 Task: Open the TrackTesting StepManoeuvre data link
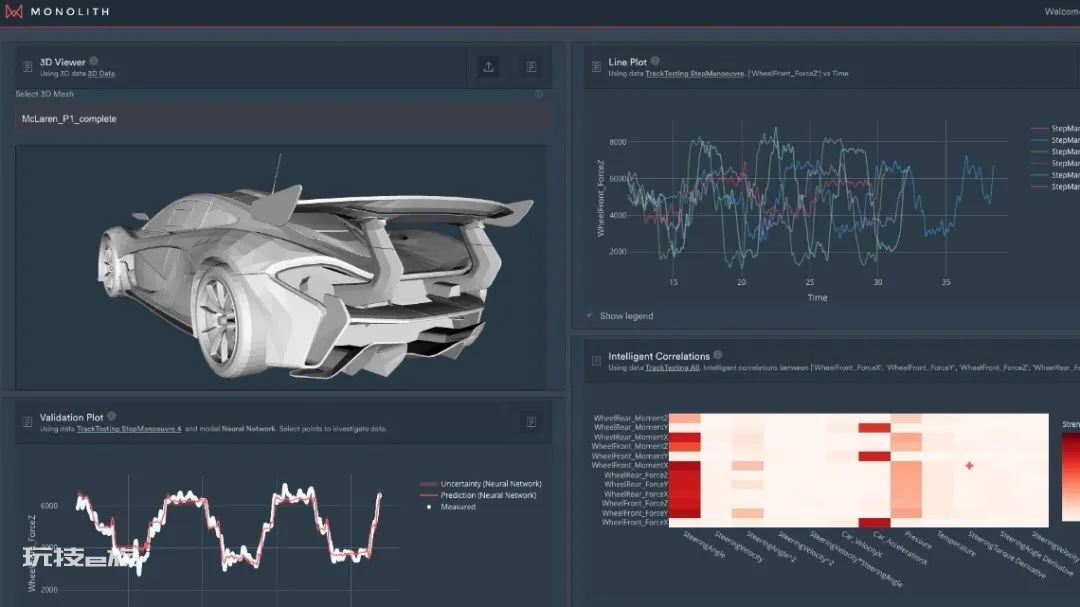[694, 74]
